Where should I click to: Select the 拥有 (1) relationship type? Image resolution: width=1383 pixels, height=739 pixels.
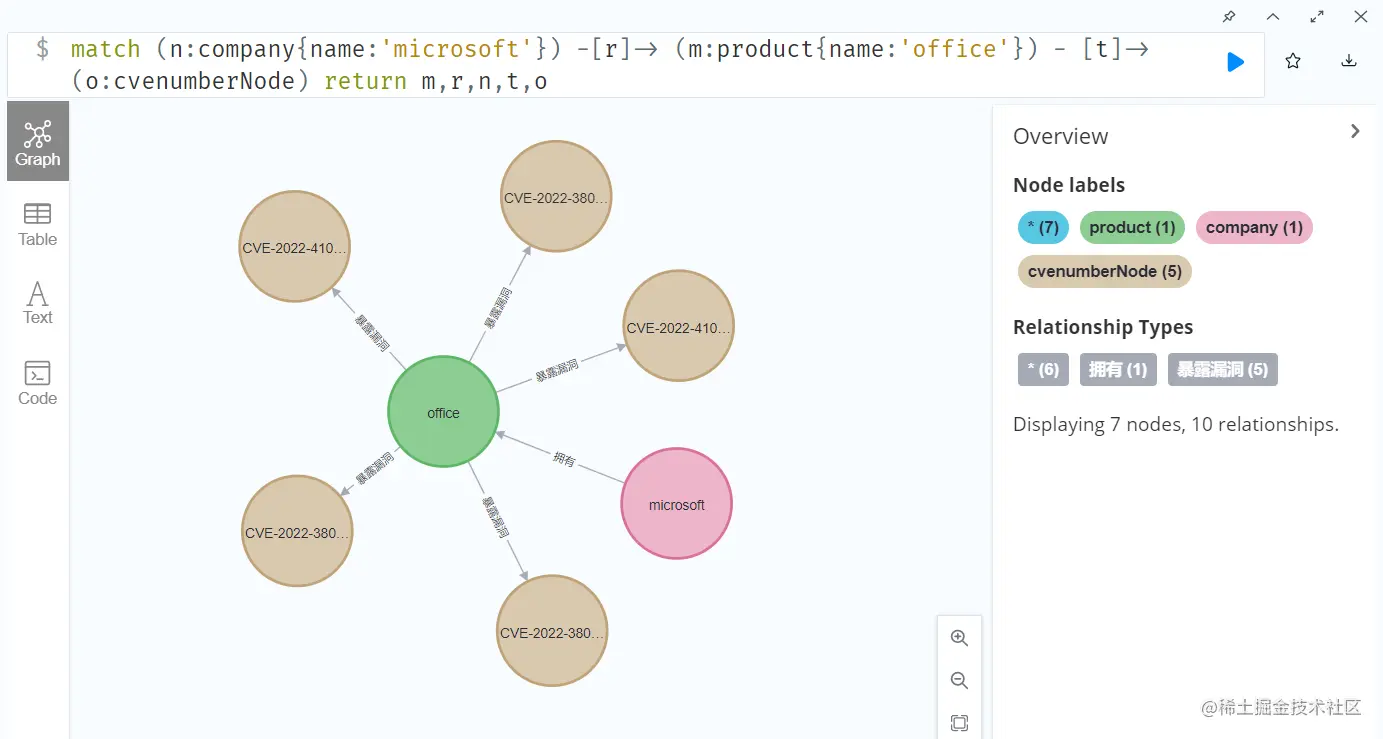[x=1118, y=370]
